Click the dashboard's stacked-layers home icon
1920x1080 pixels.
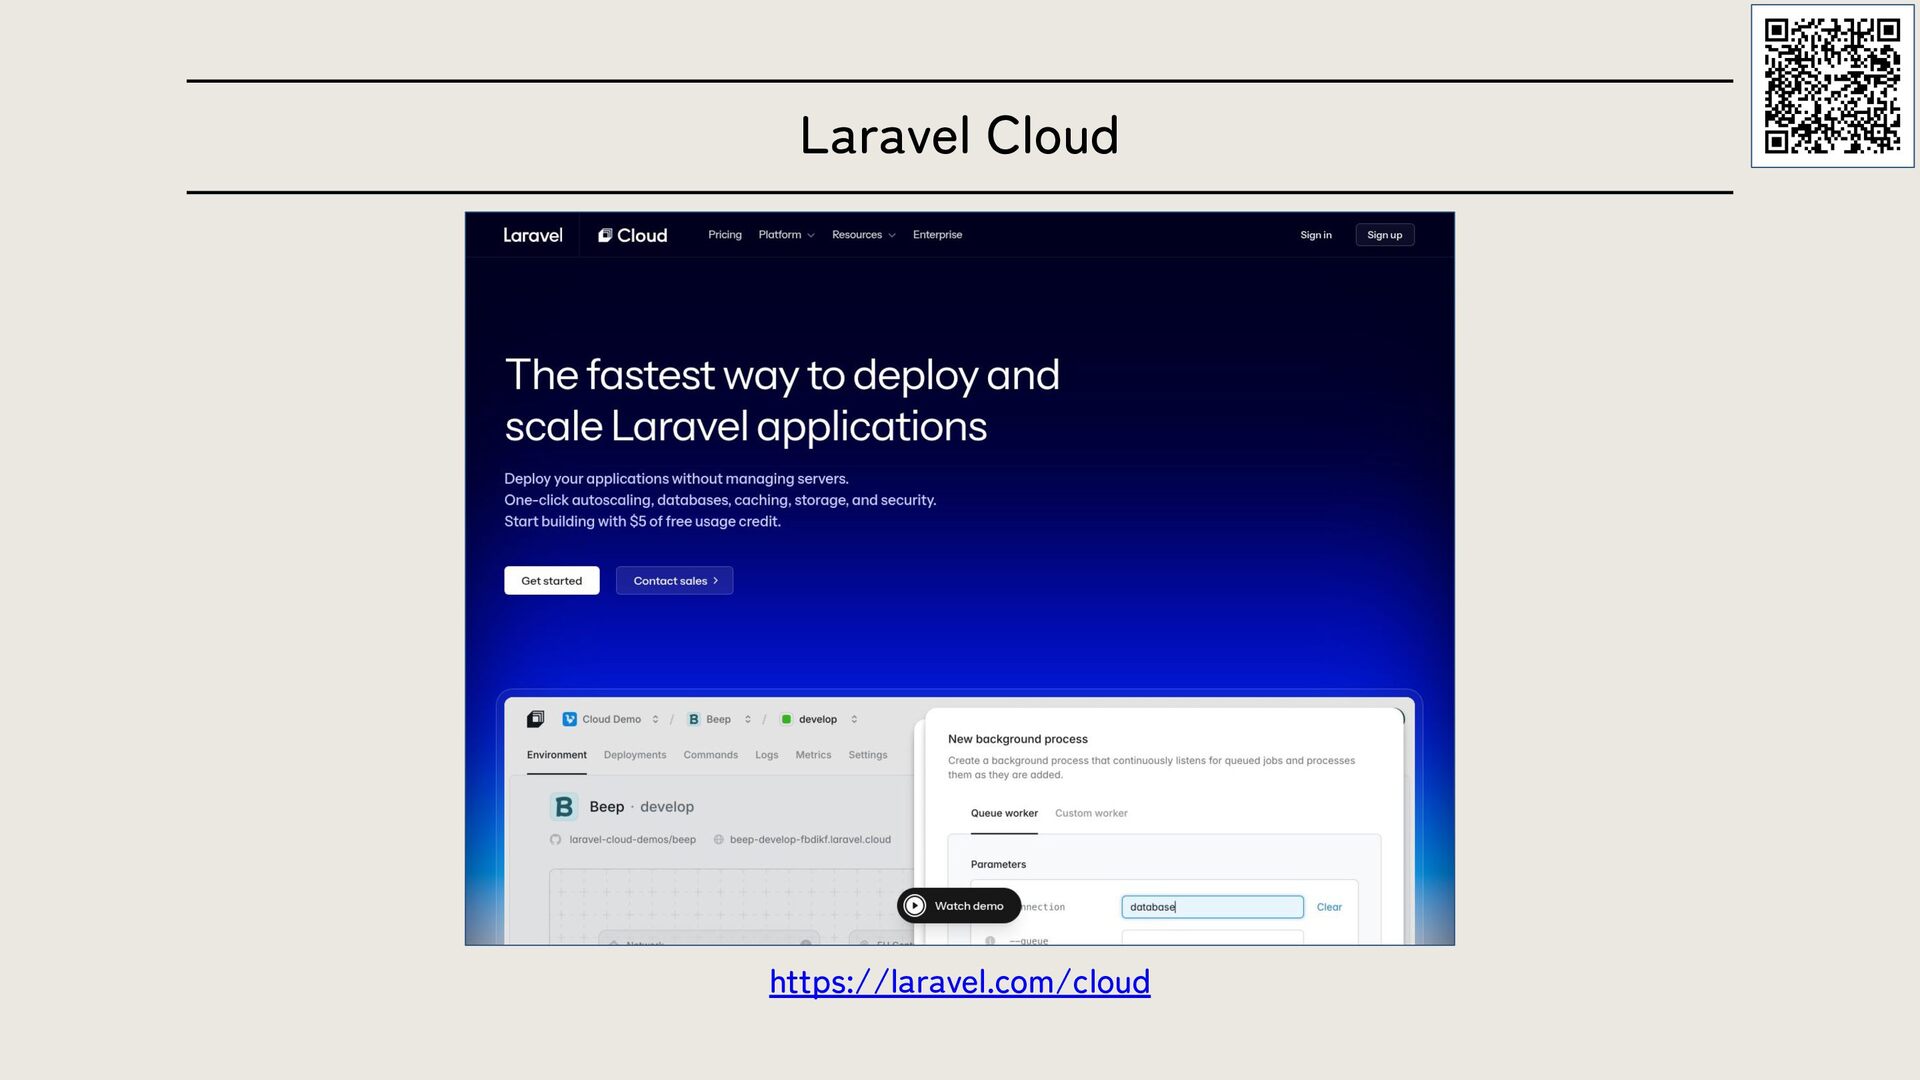click(x=536, y=719)
